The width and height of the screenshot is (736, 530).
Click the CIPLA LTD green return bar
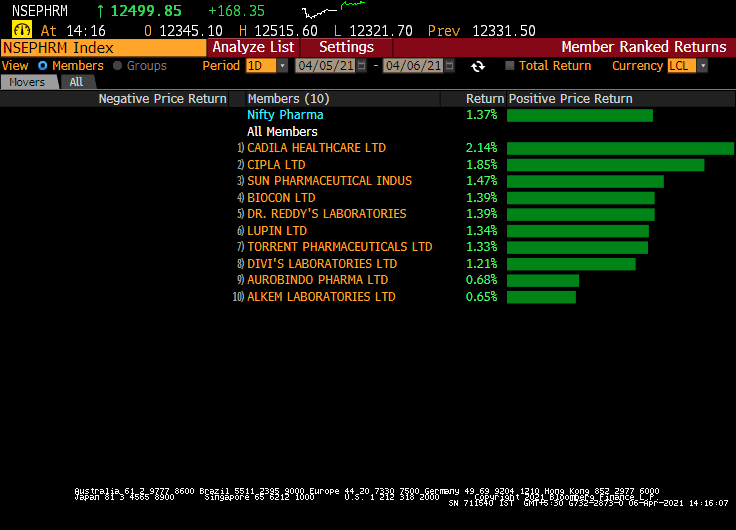pyautogui.click(x=605, y=165)
